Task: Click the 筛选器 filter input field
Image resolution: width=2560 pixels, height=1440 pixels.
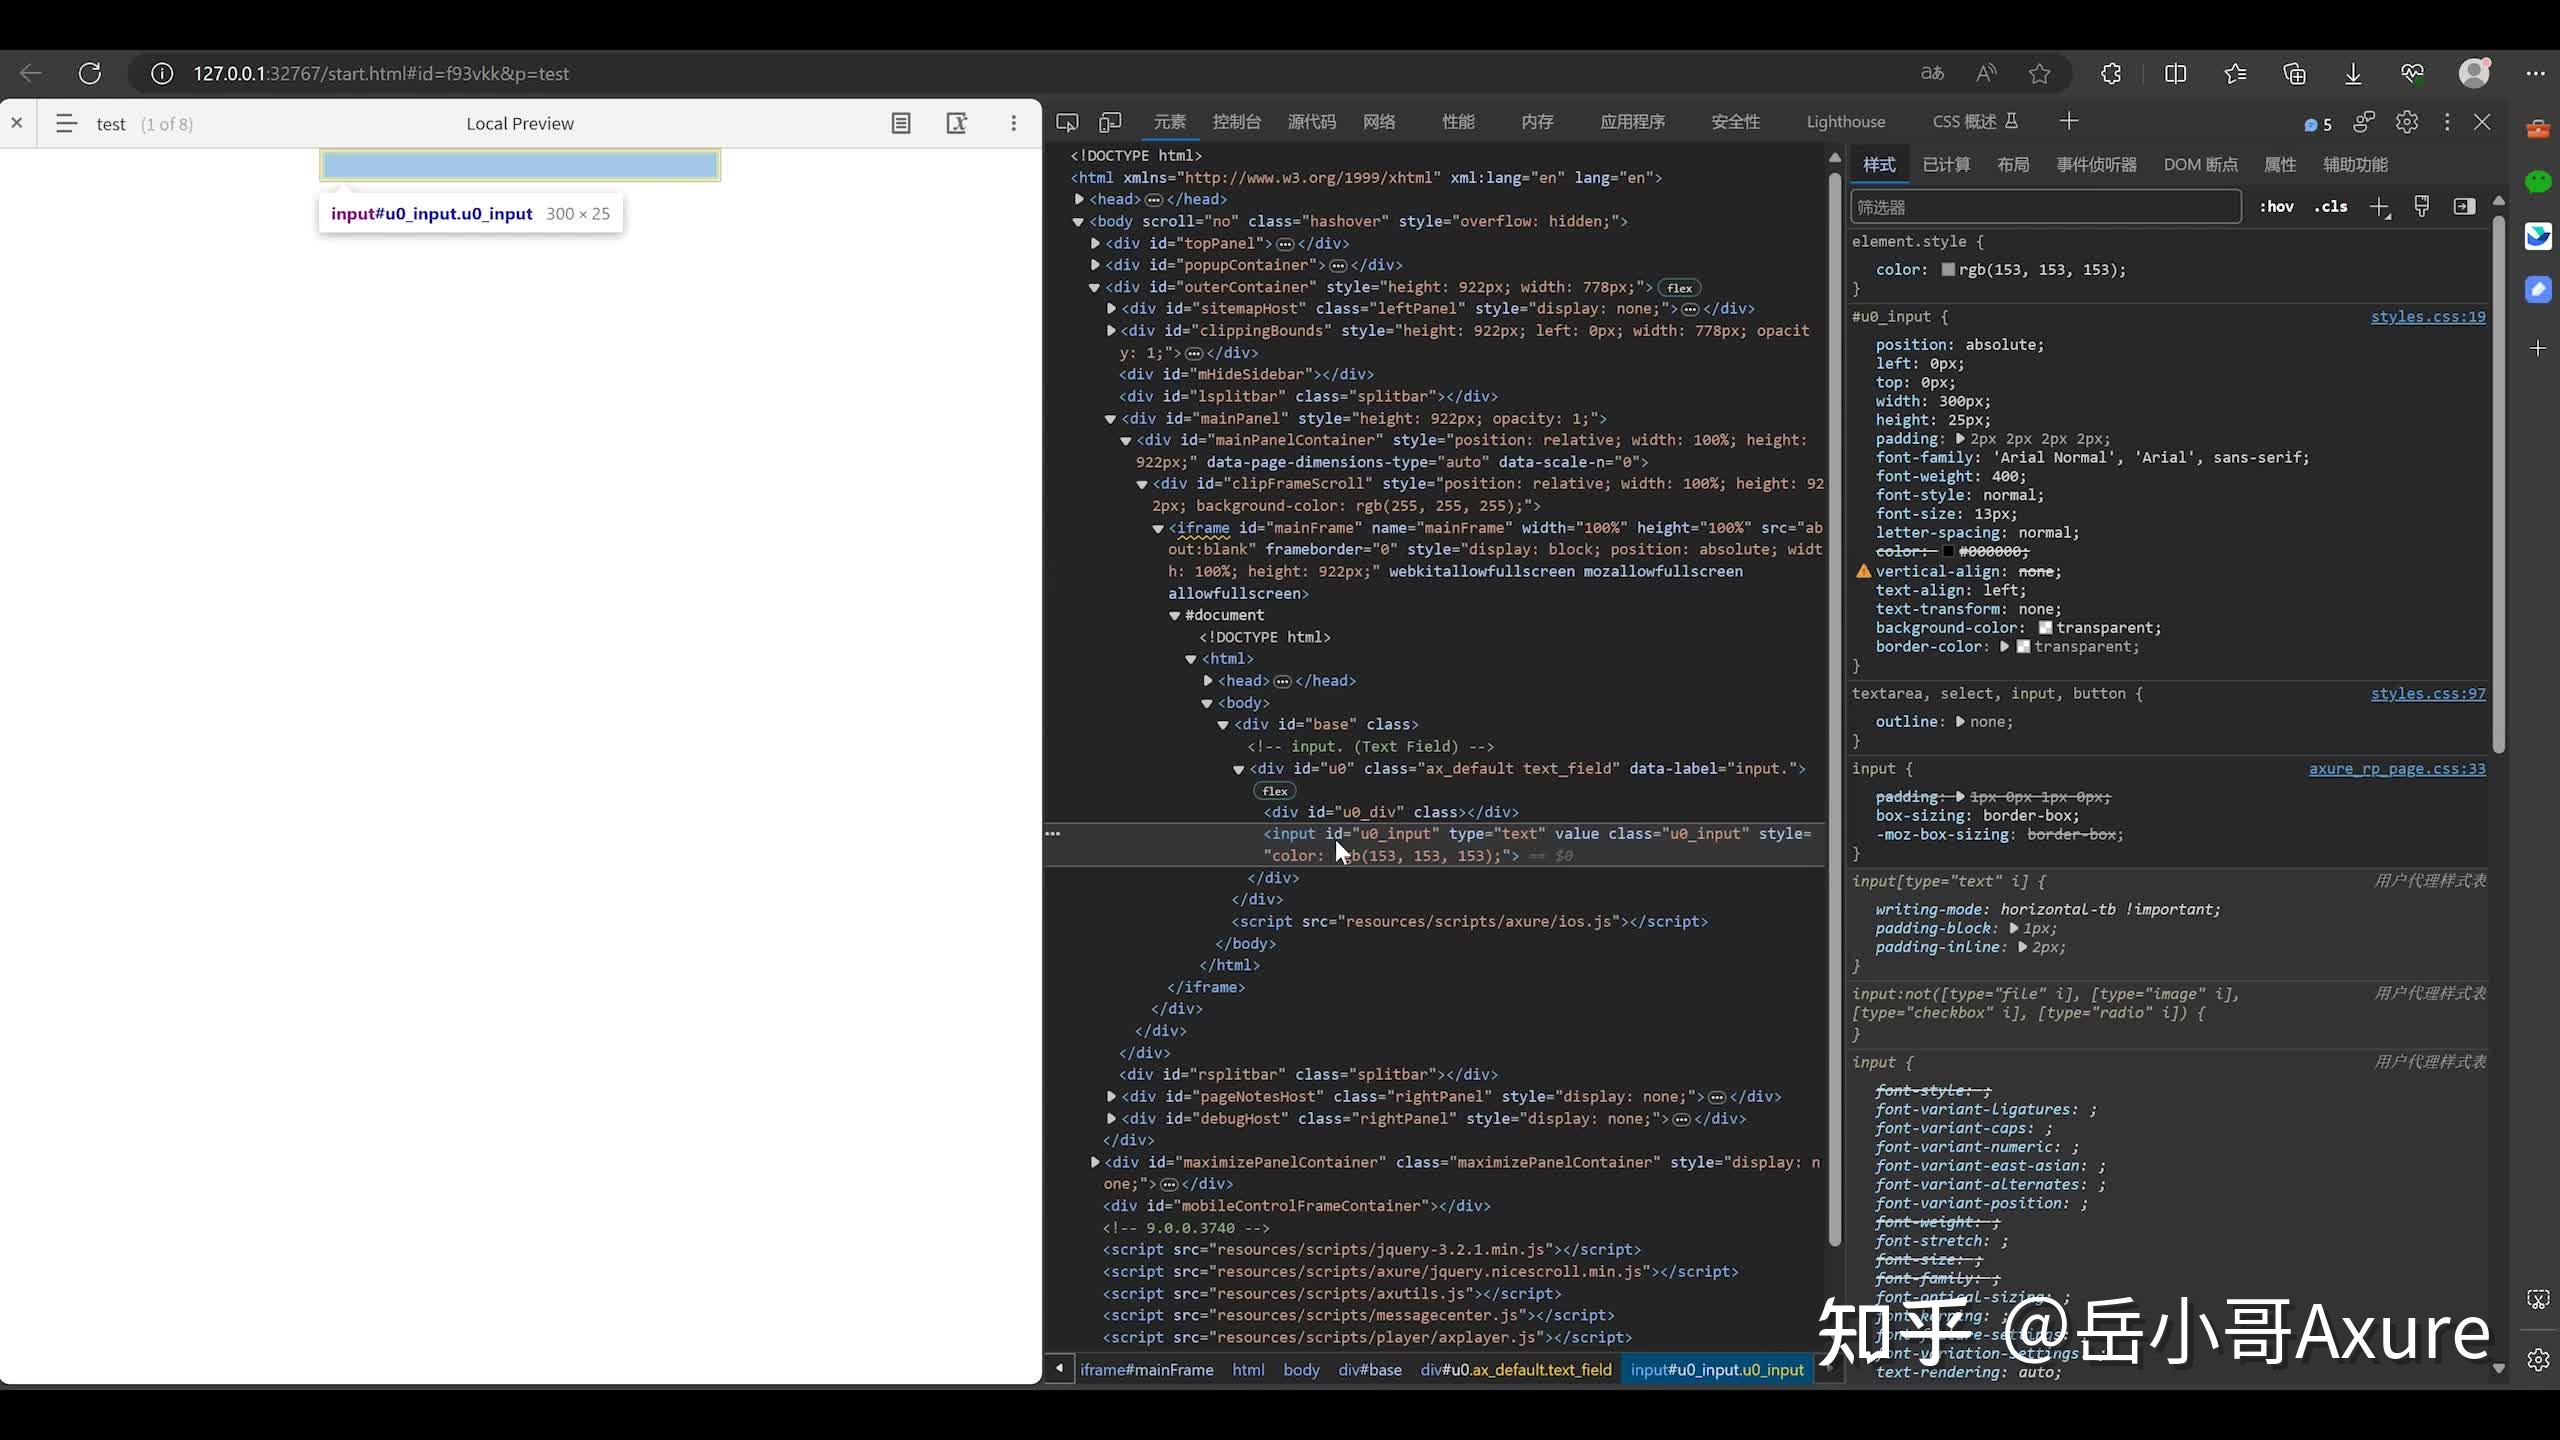Action: coord(2044,207)
